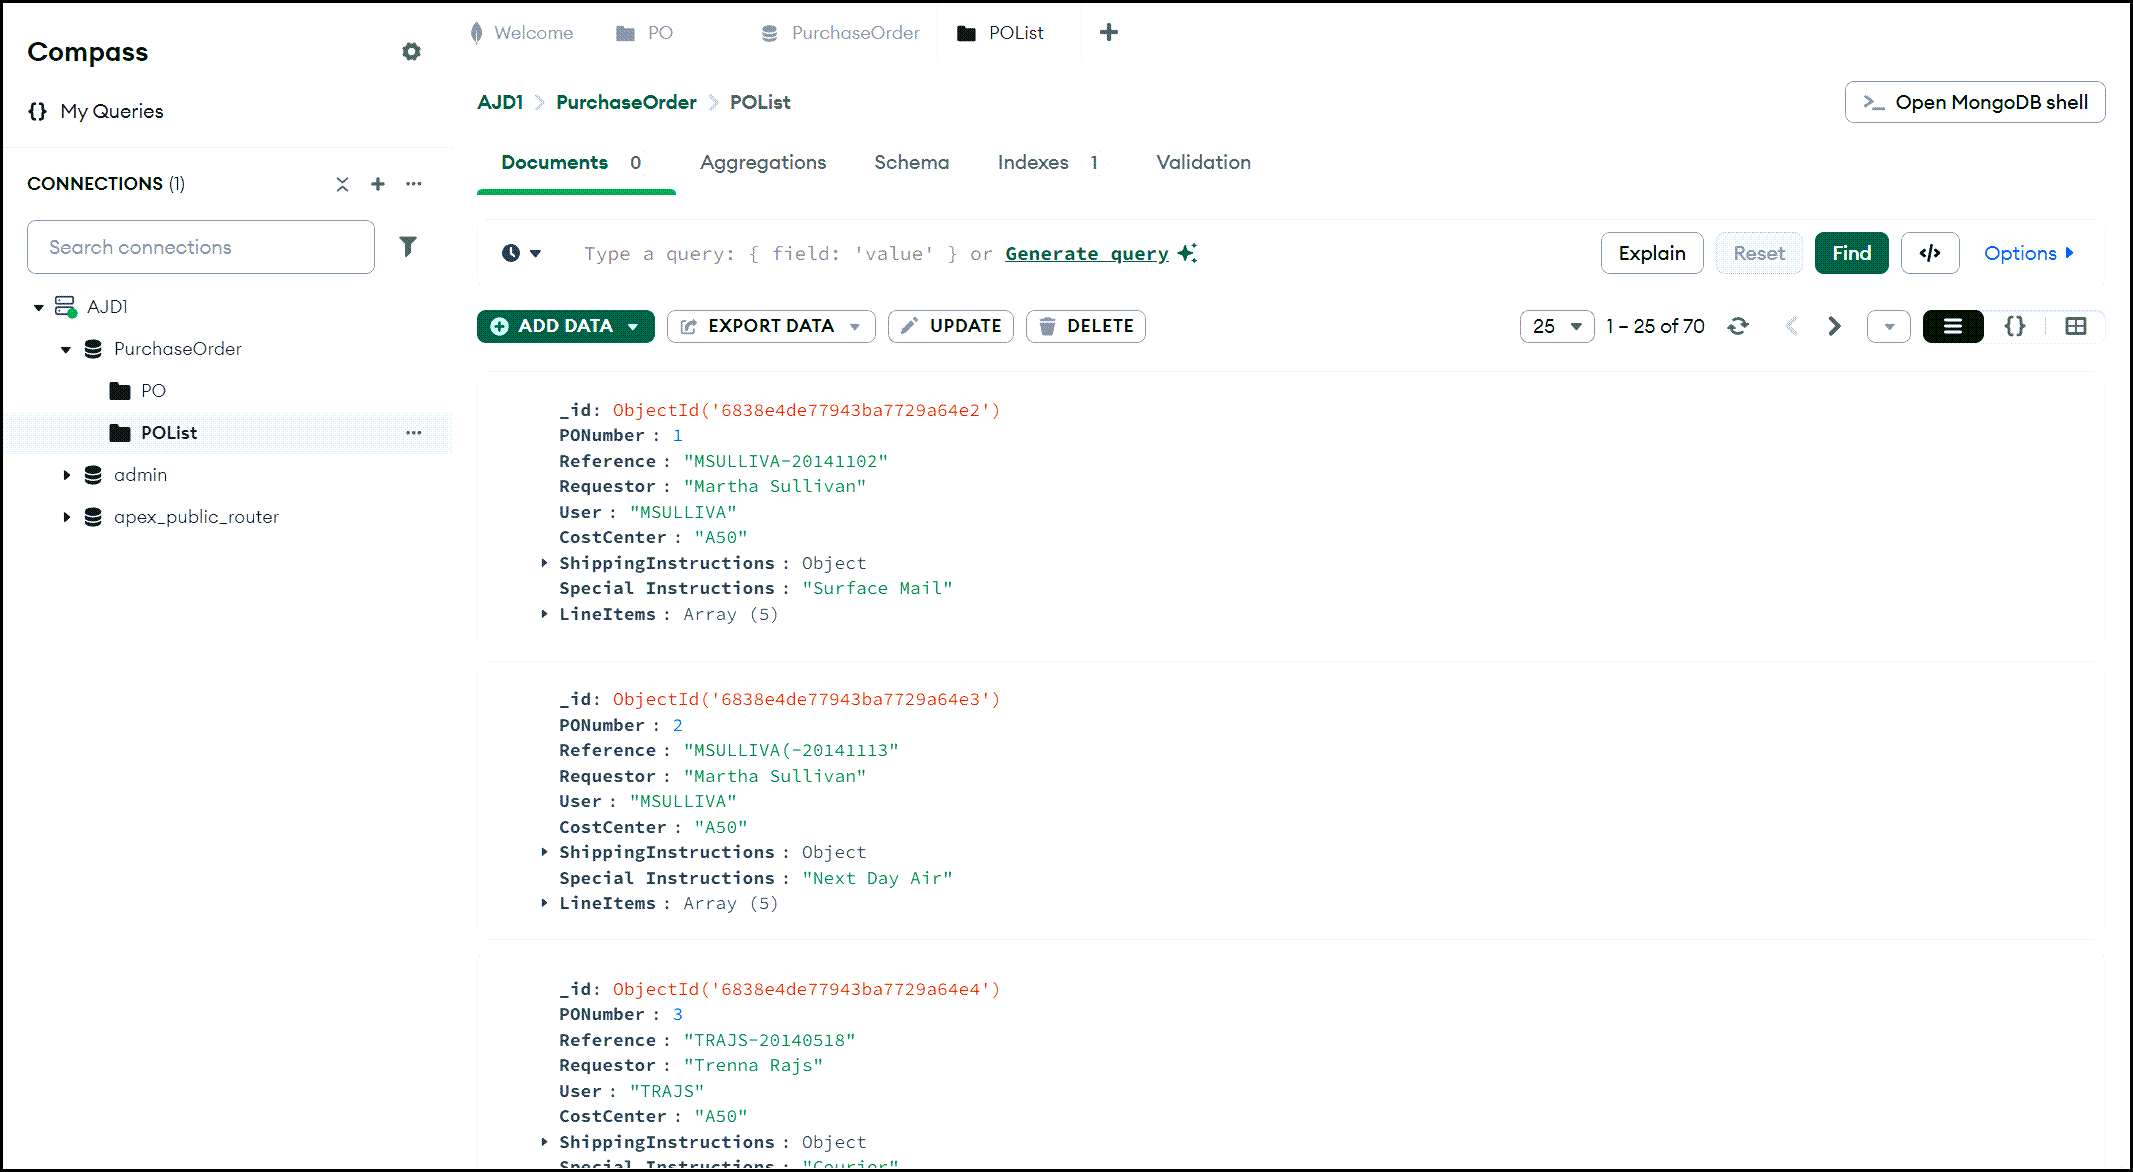2133x1172 pixels.
Task: Expand LineItems in PONumber 2 document
Action: pos(544,903)
